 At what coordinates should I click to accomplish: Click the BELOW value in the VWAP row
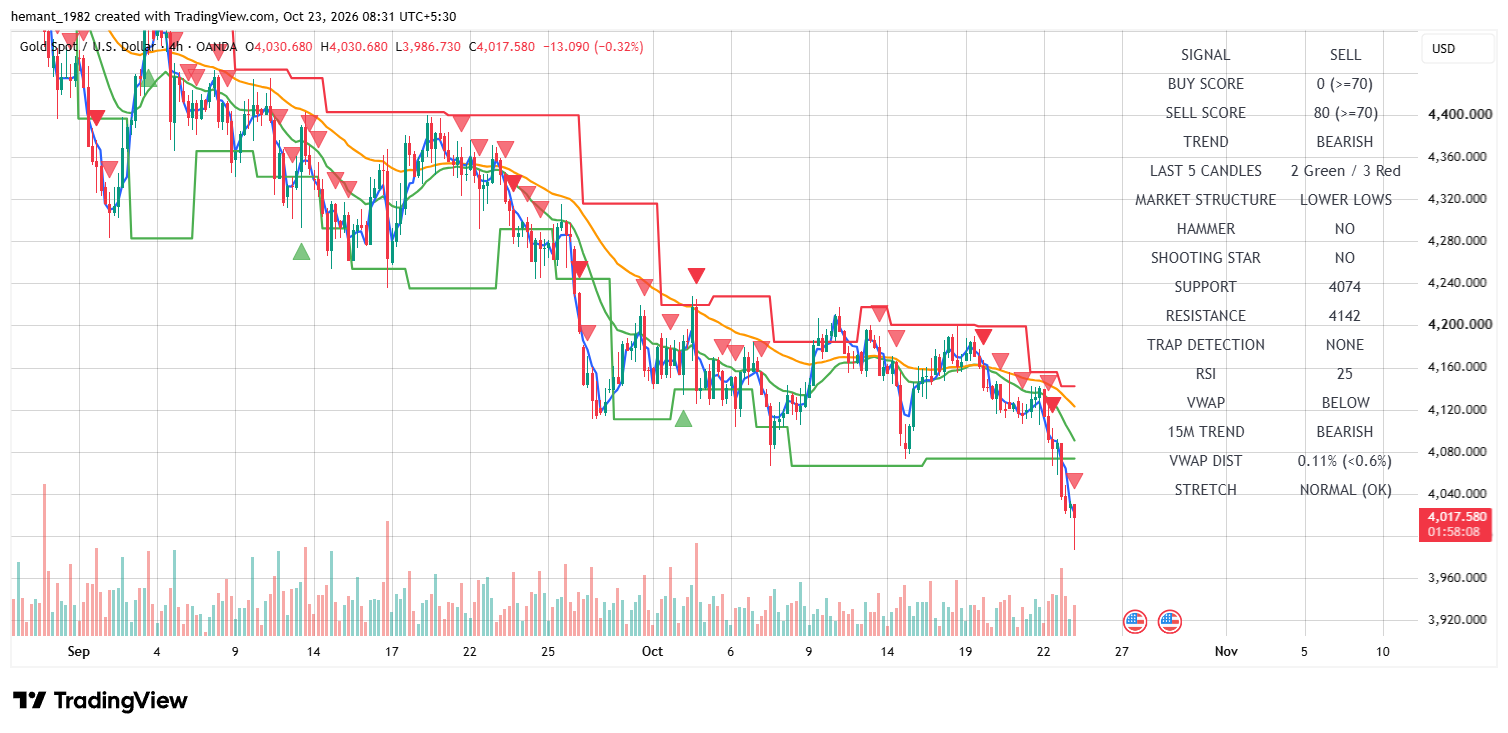point(1345,403)
